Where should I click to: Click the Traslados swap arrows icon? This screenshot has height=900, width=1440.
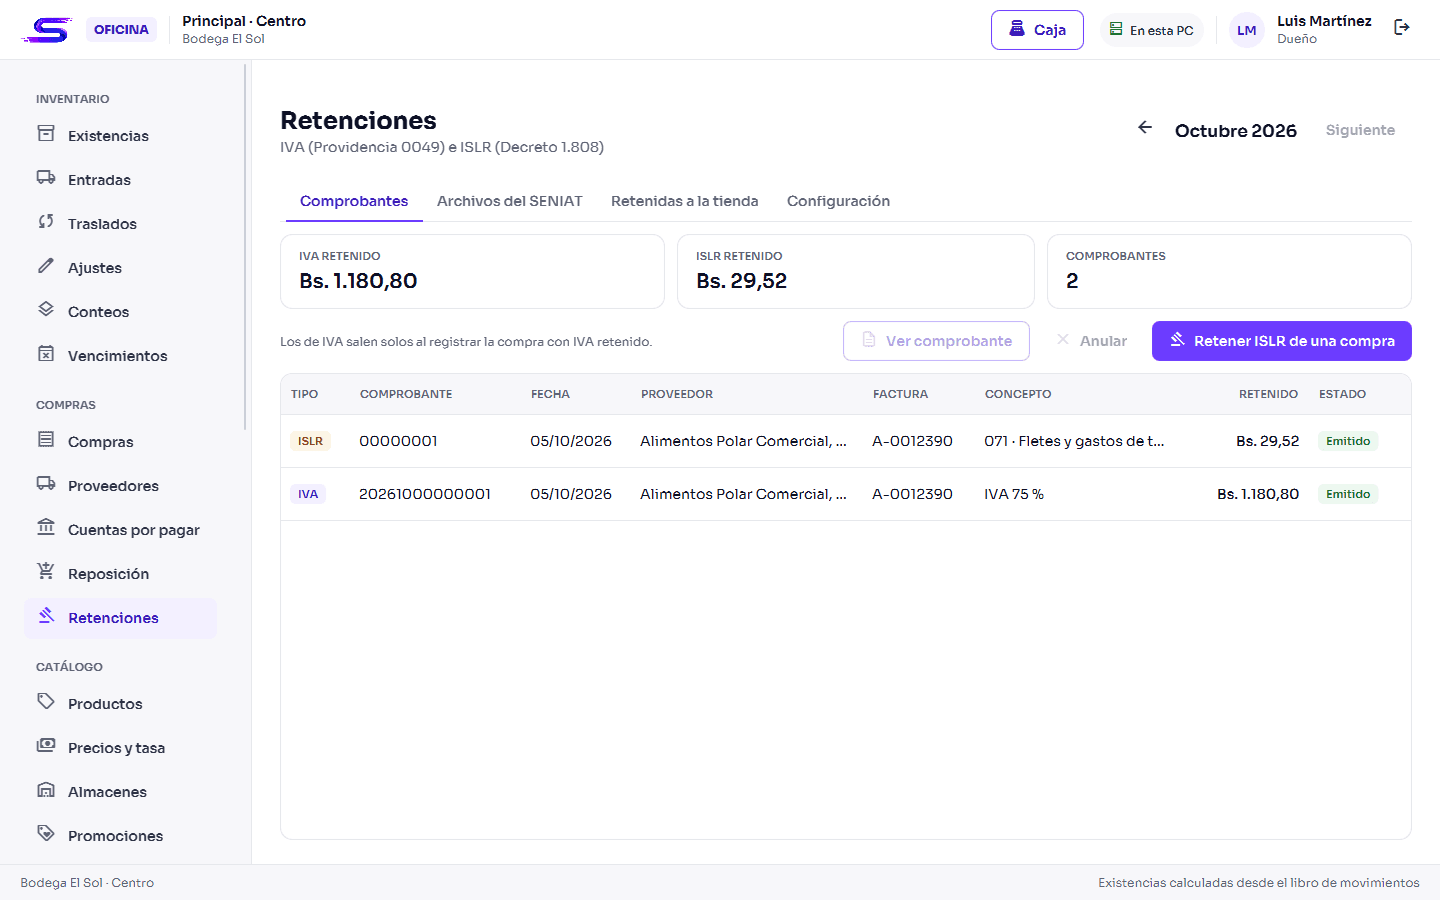[46, 222]
